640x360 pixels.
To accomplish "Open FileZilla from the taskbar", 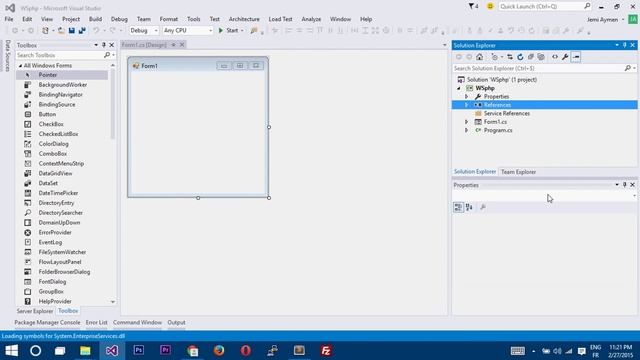I will click(326, 350).
